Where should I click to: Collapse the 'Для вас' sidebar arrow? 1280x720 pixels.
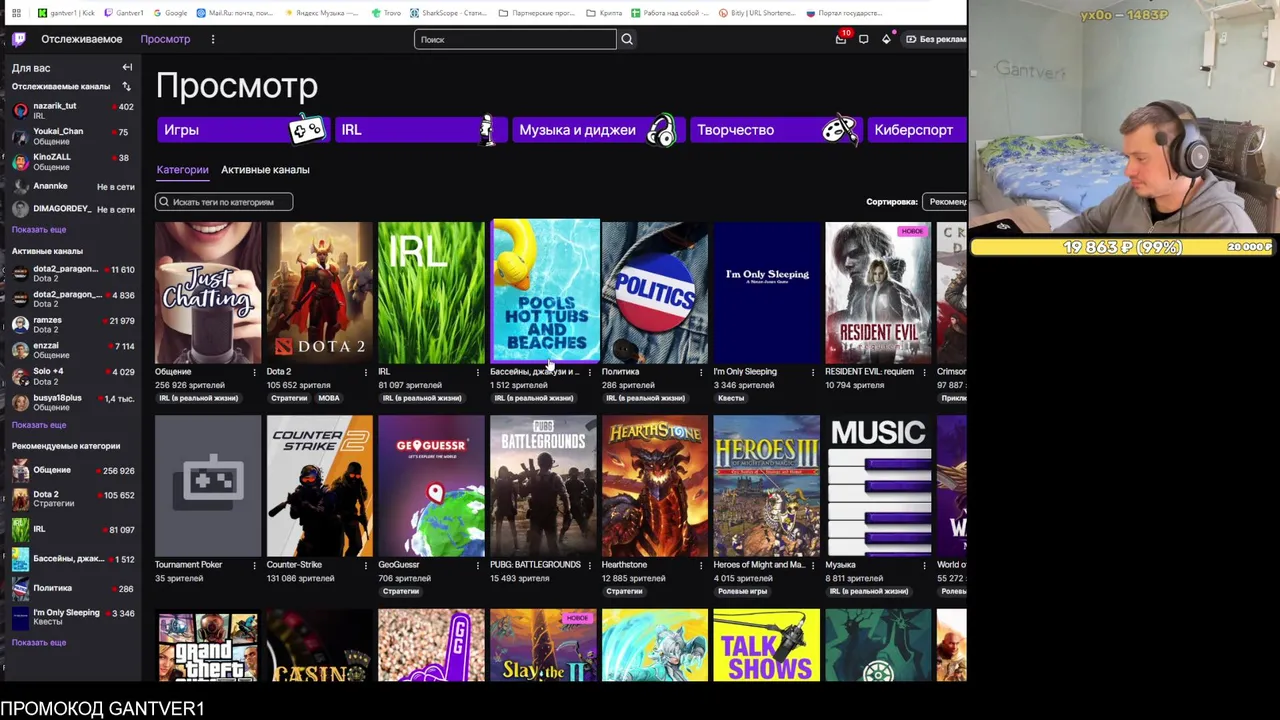(x=127, y=67)
